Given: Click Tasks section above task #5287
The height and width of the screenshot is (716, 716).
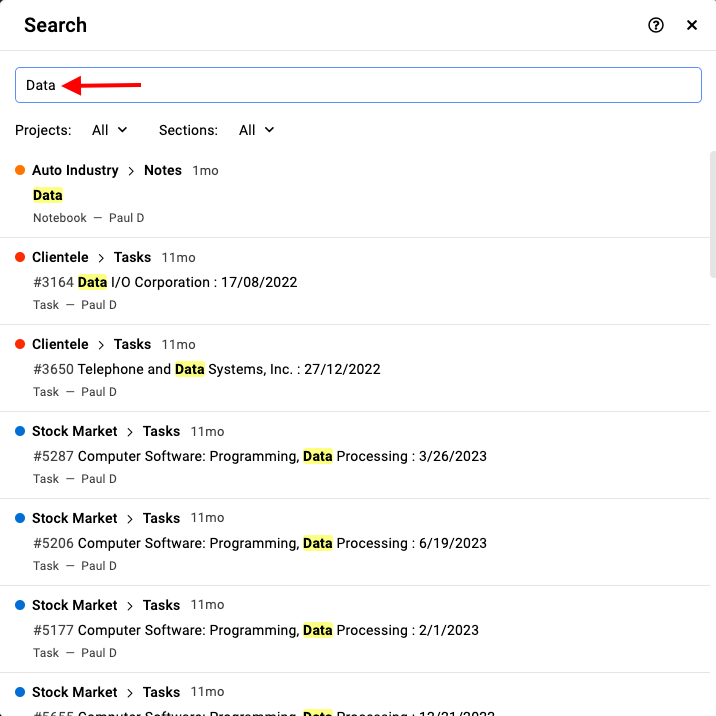Looking at the screenshot, I should [161, 431].
